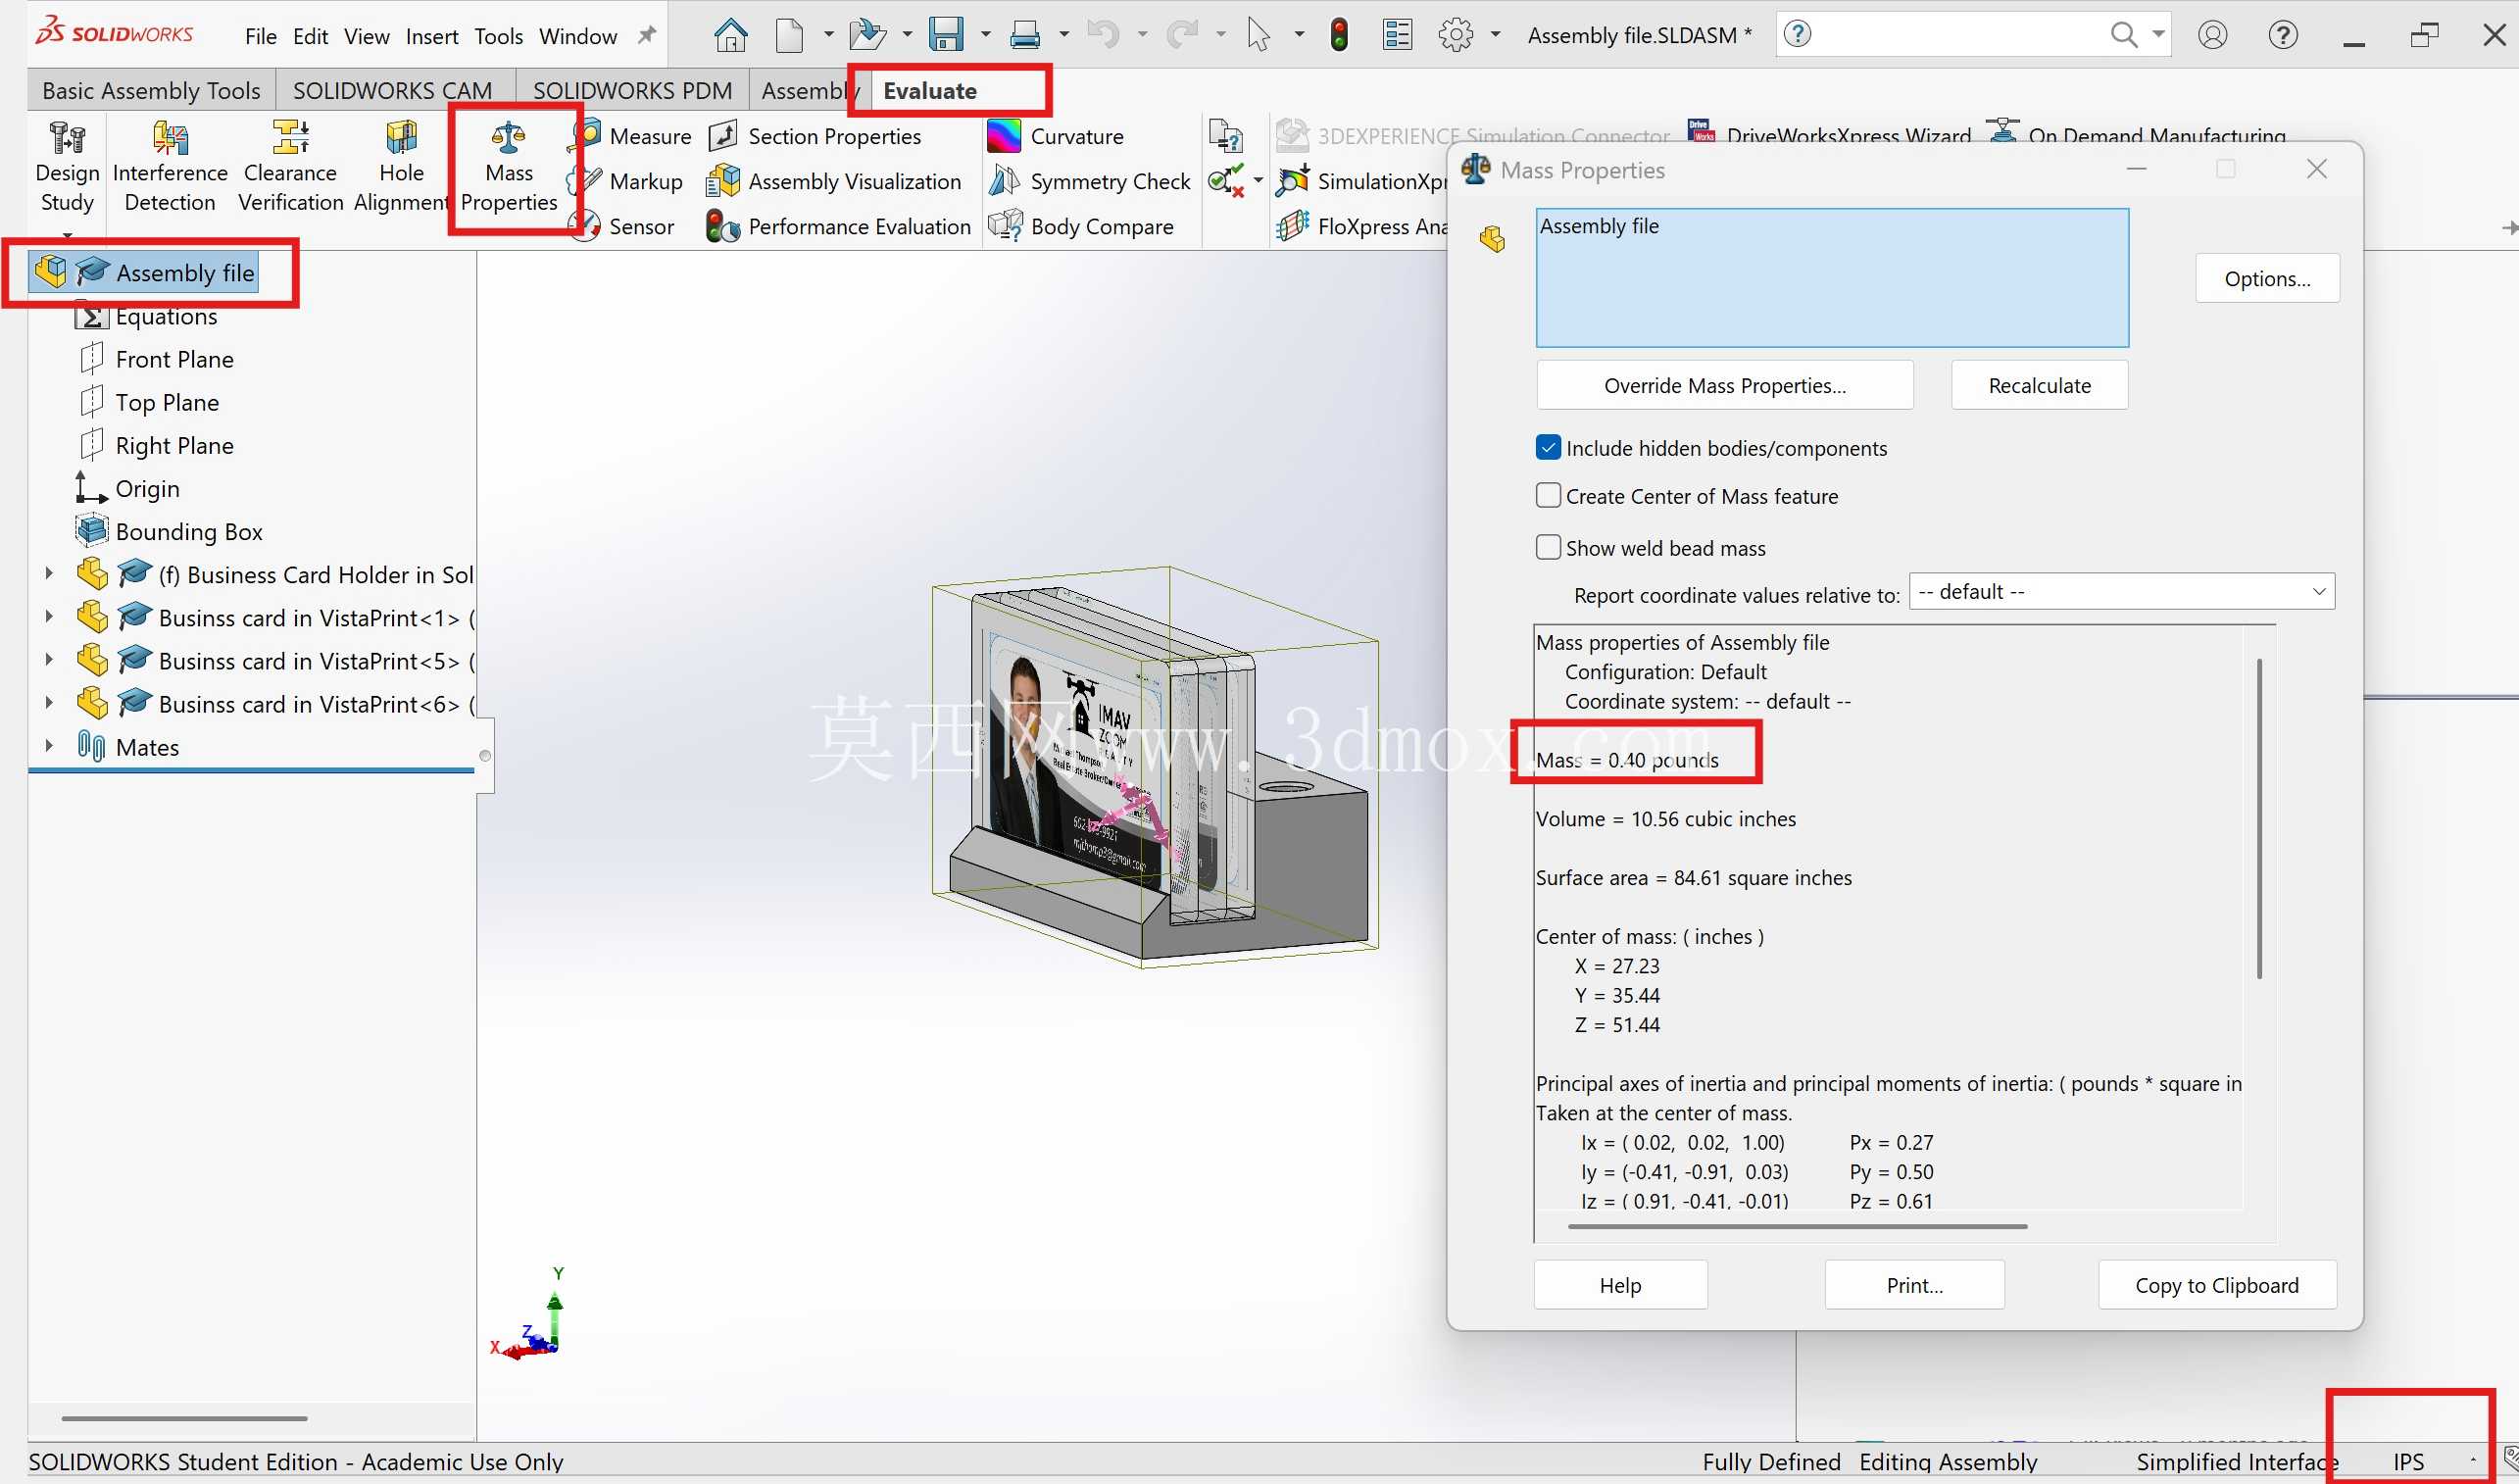Open the Design Study tool
The image size is (2519, 1484).
click(67, 166)
